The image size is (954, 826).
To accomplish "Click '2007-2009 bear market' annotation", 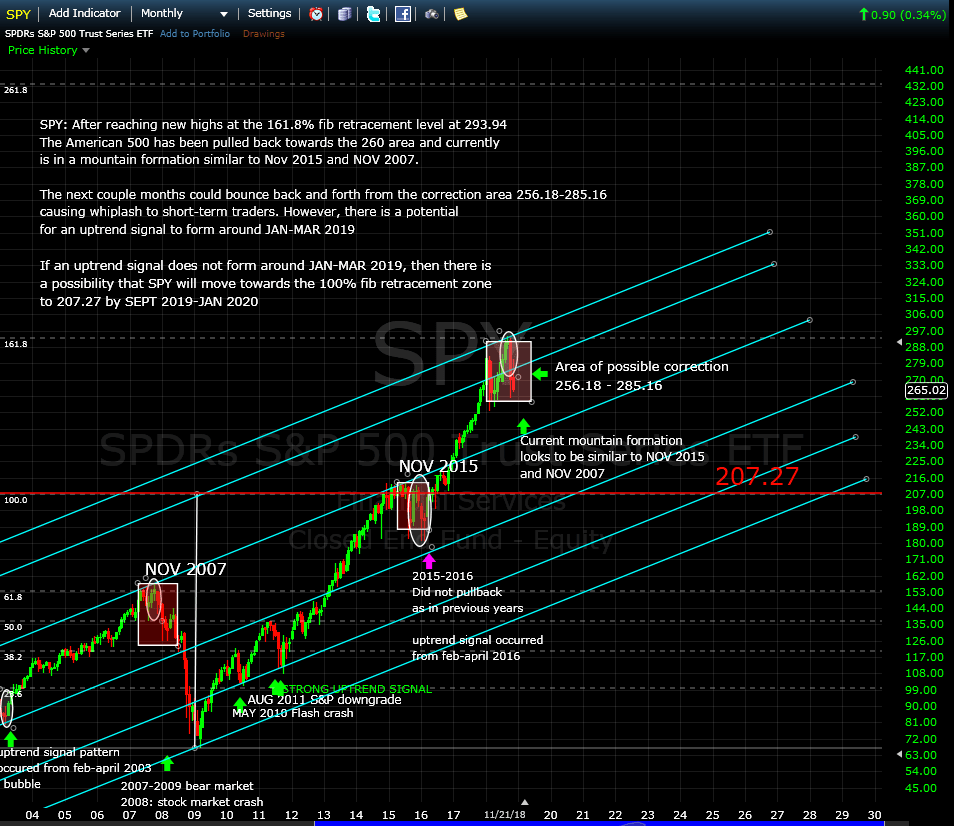I will (187, 786).
